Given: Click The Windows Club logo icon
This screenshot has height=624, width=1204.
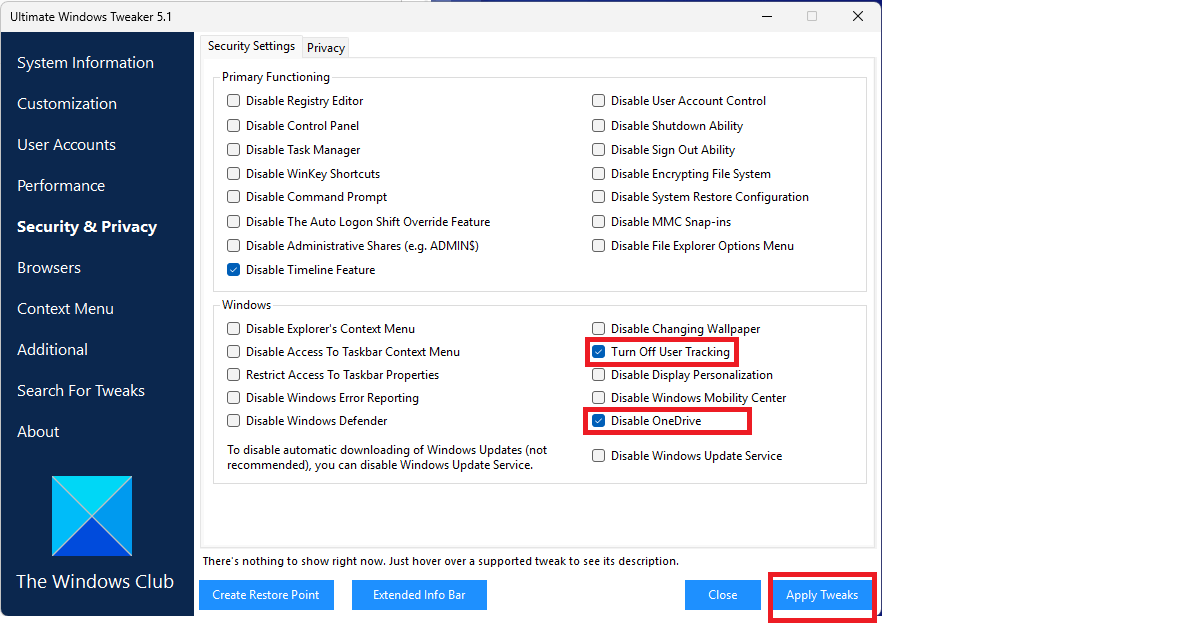Looking at the screenshot, I should click(92, 516).
